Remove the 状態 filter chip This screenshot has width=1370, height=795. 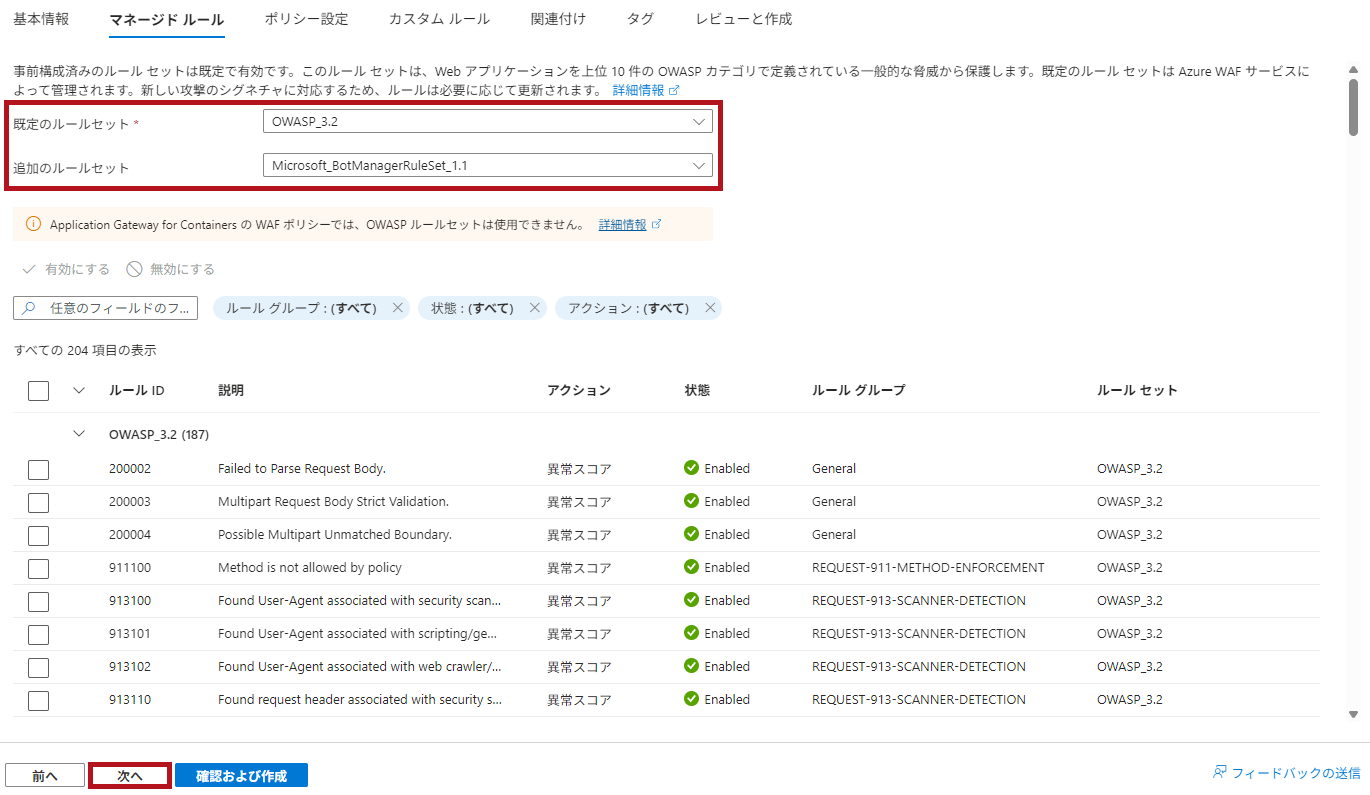point(535,308)
